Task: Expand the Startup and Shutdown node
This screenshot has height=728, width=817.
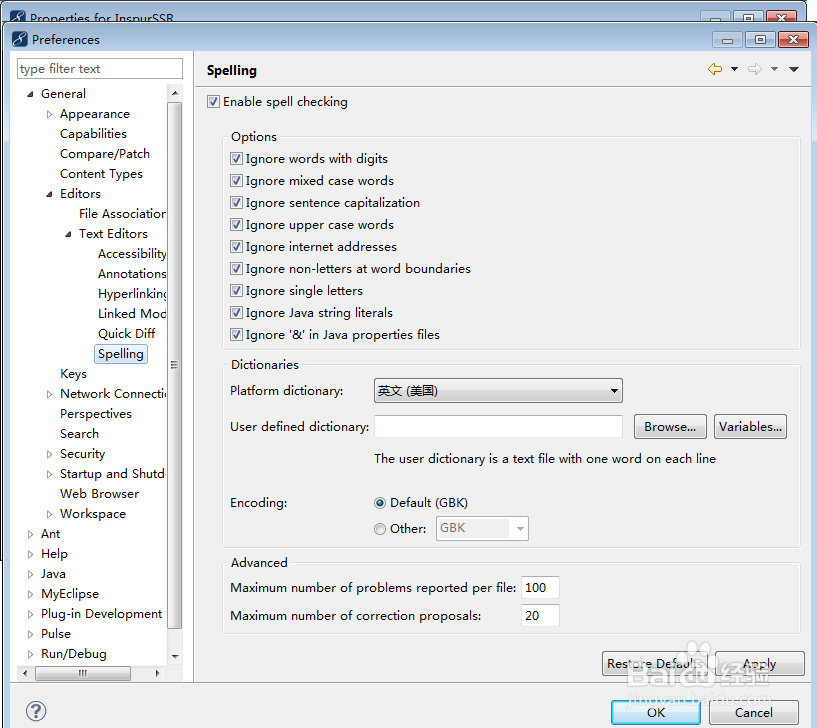Action: click(49, 474)
